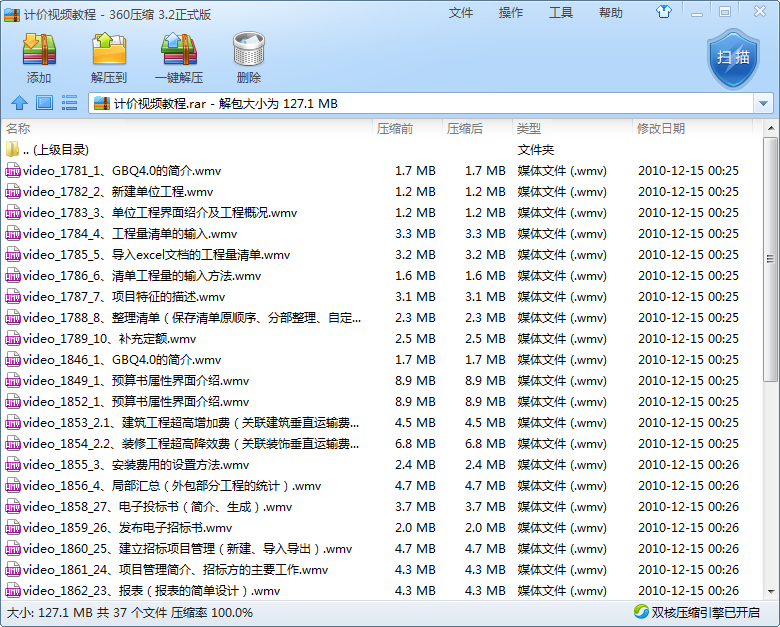Click the 双核压缩引擎 status icon
This screenshot has height=627, width=780.
[641, 612]
